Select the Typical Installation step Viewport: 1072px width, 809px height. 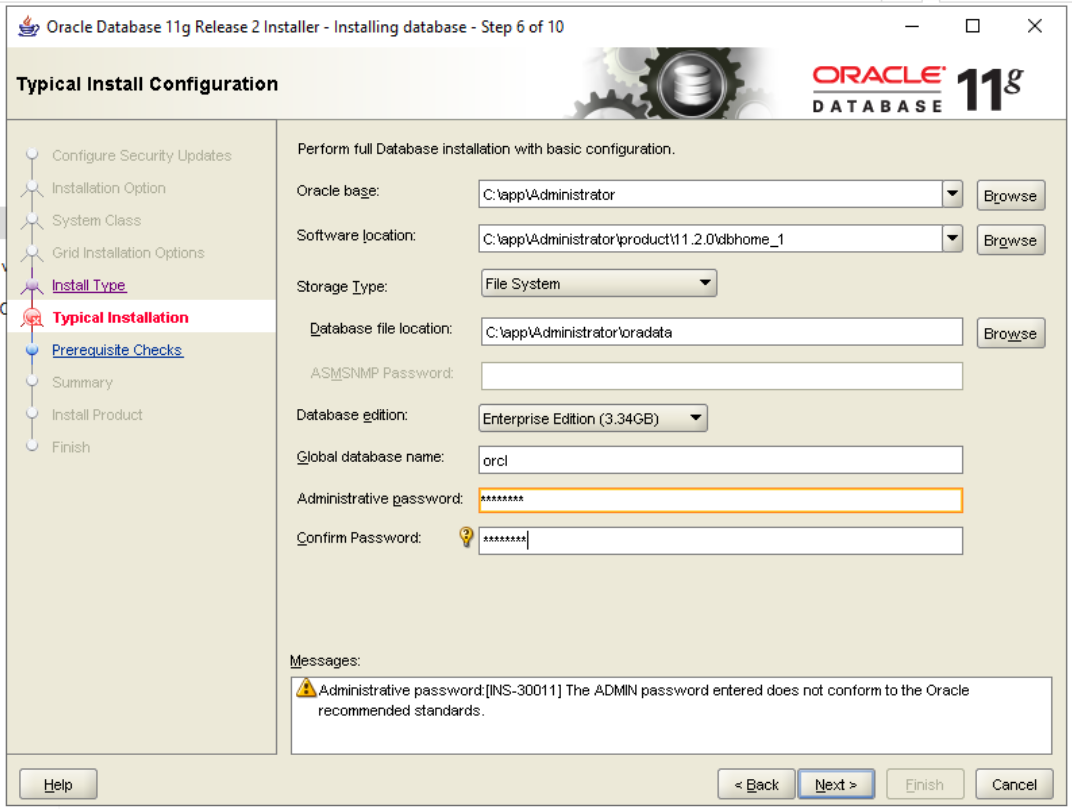[120, 317]
